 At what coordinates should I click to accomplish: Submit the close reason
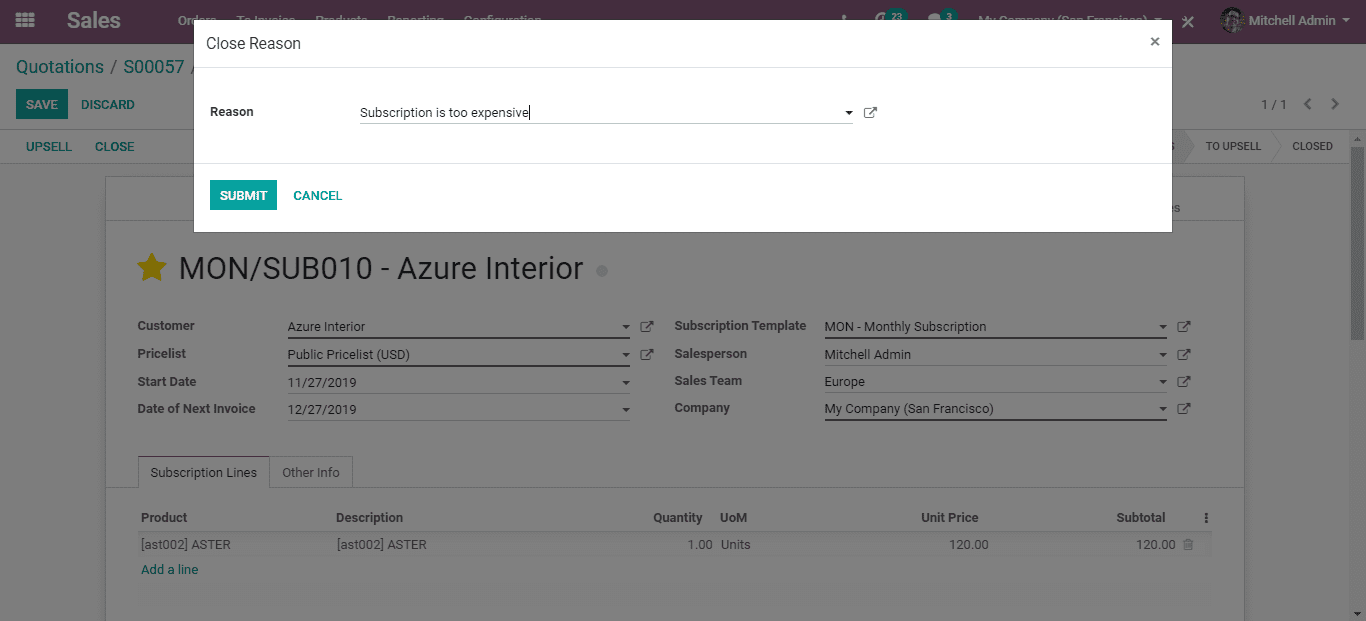(243, 195)
